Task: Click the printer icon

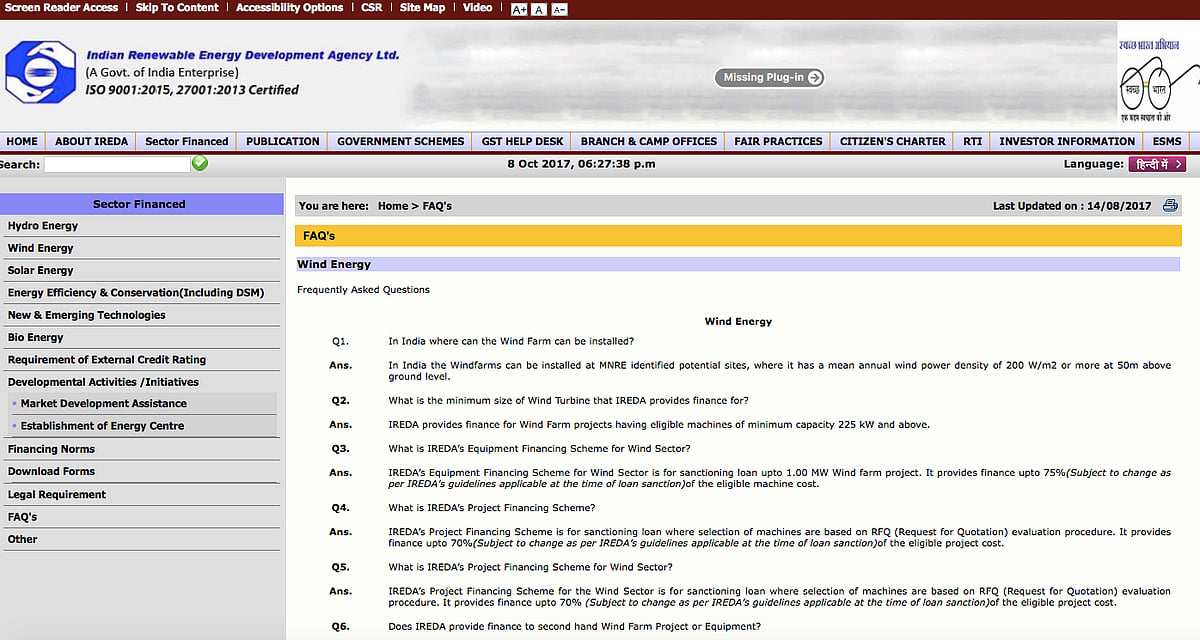Action: [x=1171, y=206]
